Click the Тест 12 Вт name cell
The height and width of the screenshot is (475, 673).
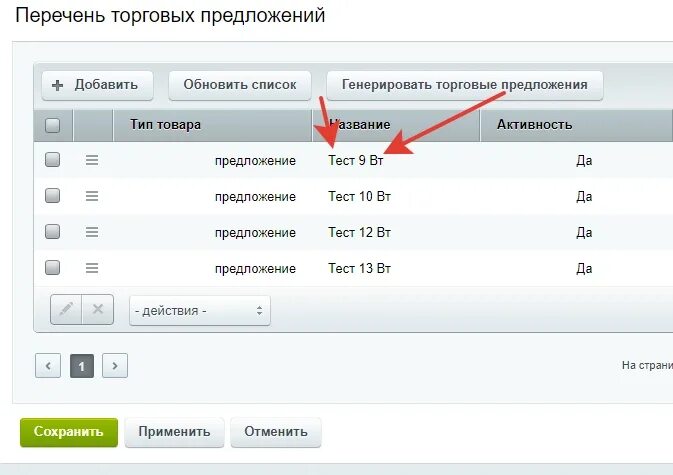tap(360, 233)
